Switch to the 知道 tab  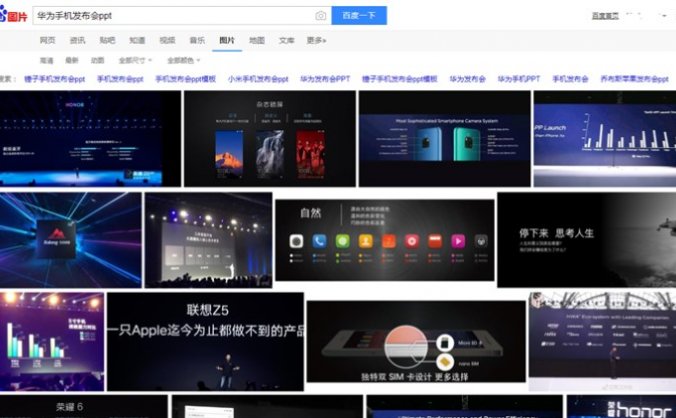137,40
